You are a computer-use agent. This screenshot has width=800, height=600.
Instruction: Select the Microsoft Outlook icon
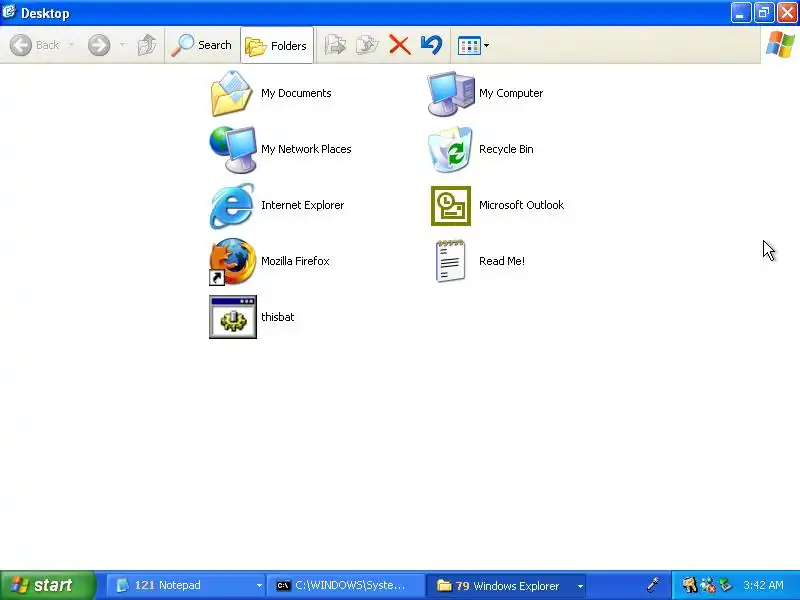[x=451, y=206]
